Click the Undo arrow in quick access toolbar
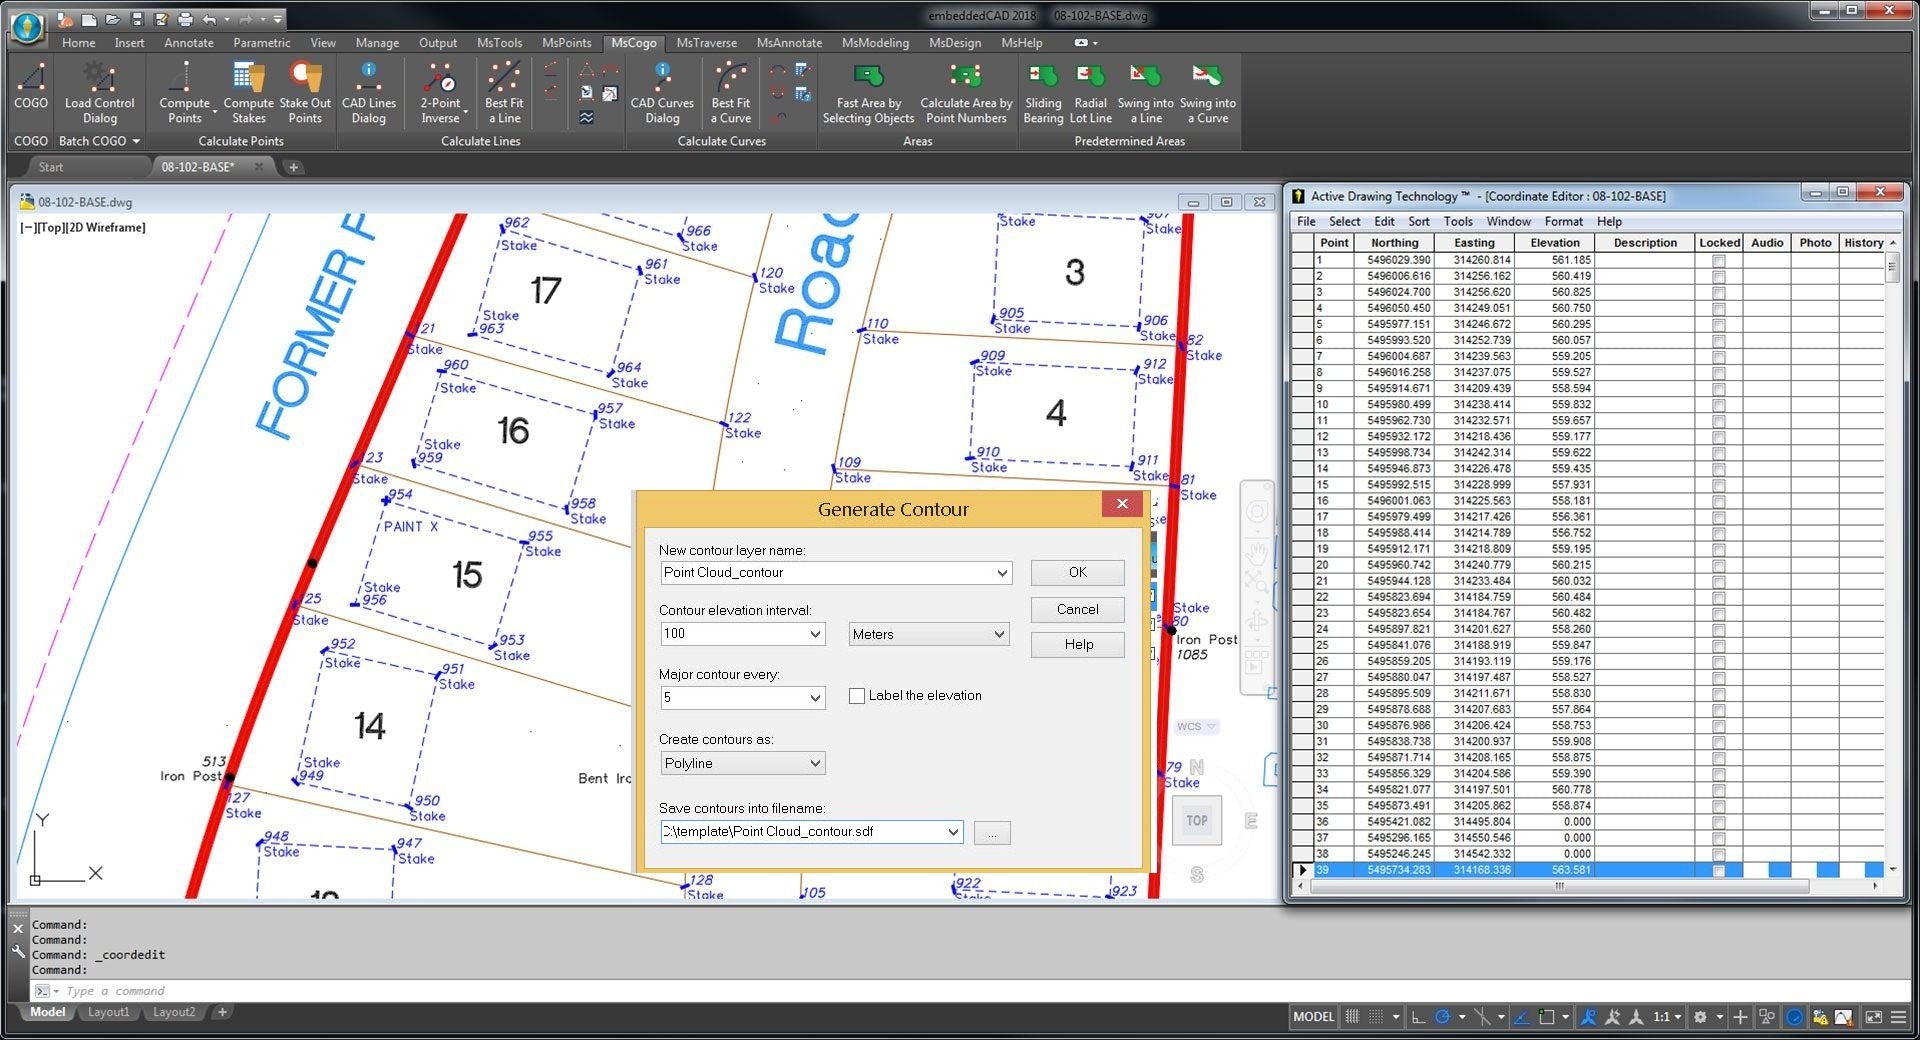1920x1050 pixels. [209, 18]
